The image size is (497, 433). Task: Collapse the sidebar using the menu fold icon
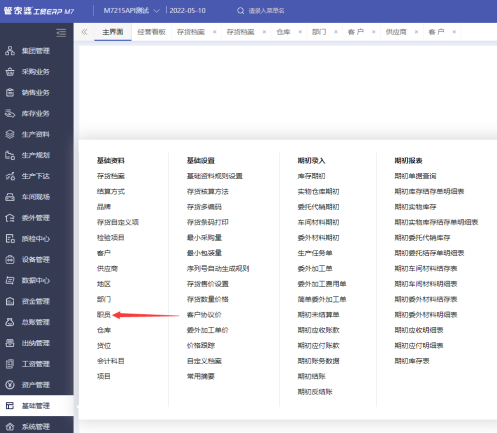pos(61,33)
